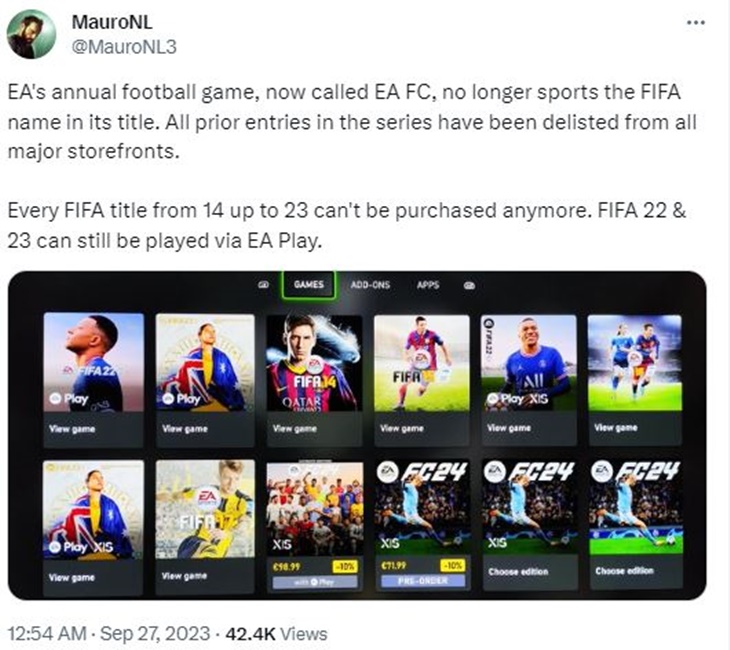Click View game under the FIFA 14 cover
The height and width of the screenshot is (650, 730).
coord(295,428)
